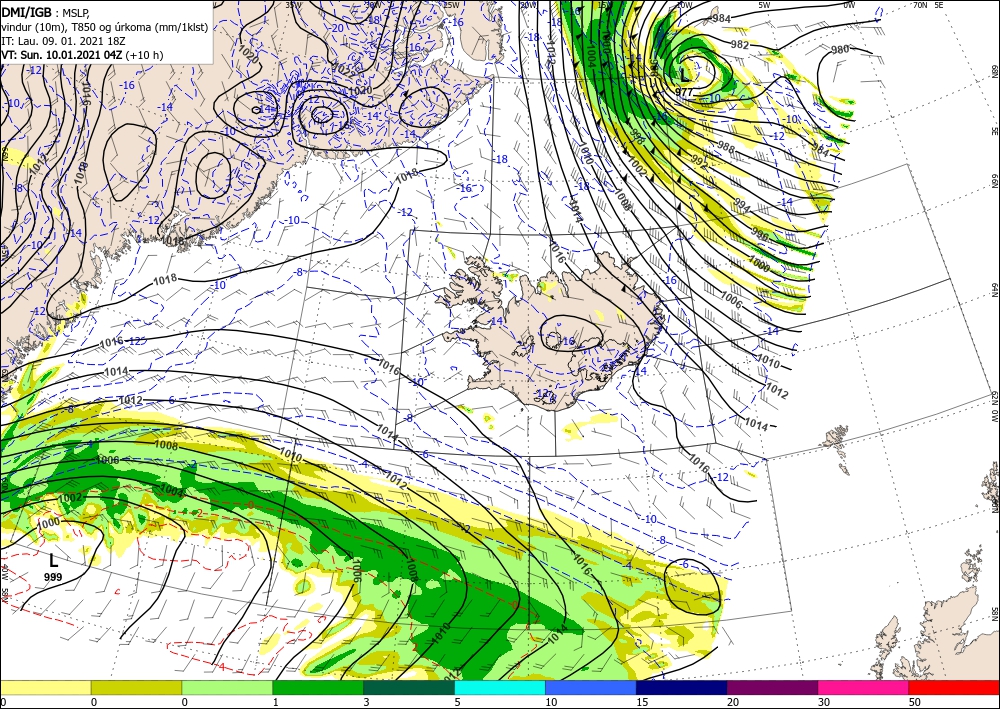Click the legend value '15'
This screenshot has width=1000, height=709.
point(642,702)
